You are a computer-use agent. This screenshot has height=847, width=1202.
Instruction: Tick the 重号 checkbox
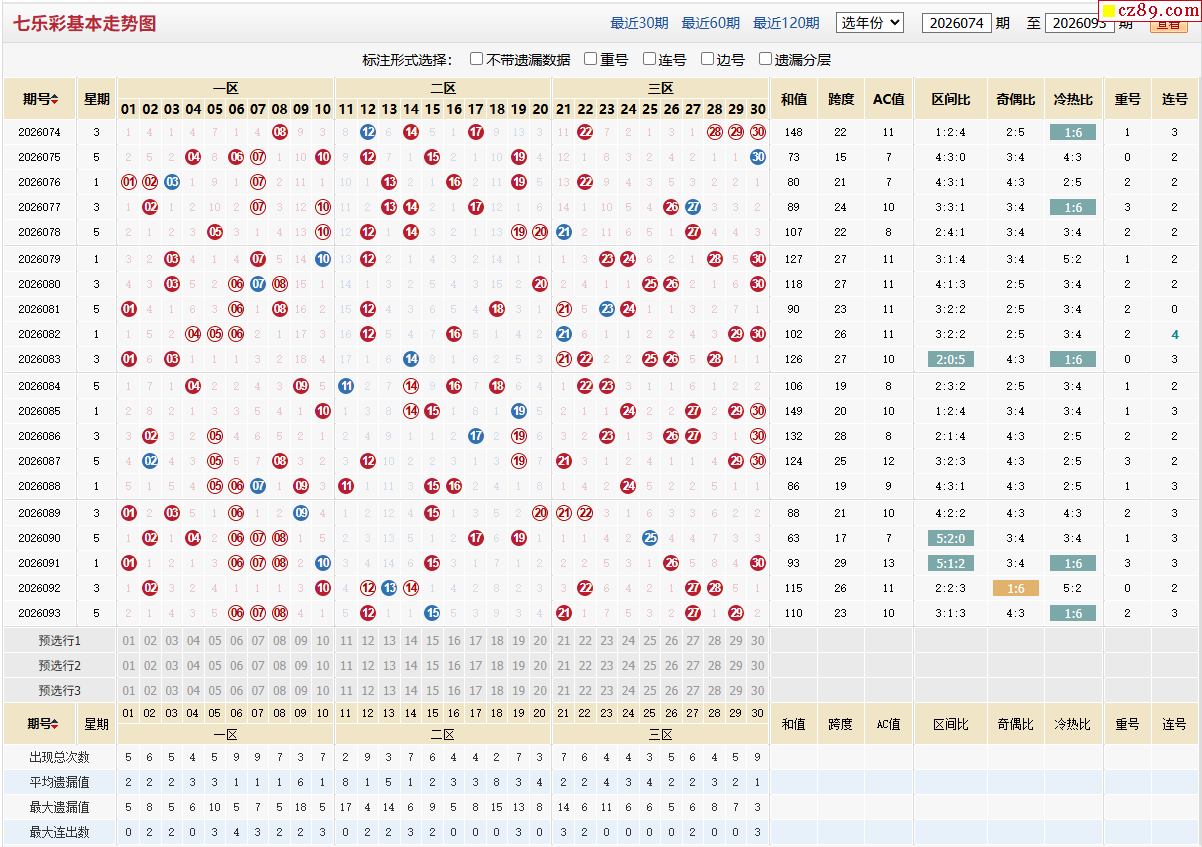(591, 59)
